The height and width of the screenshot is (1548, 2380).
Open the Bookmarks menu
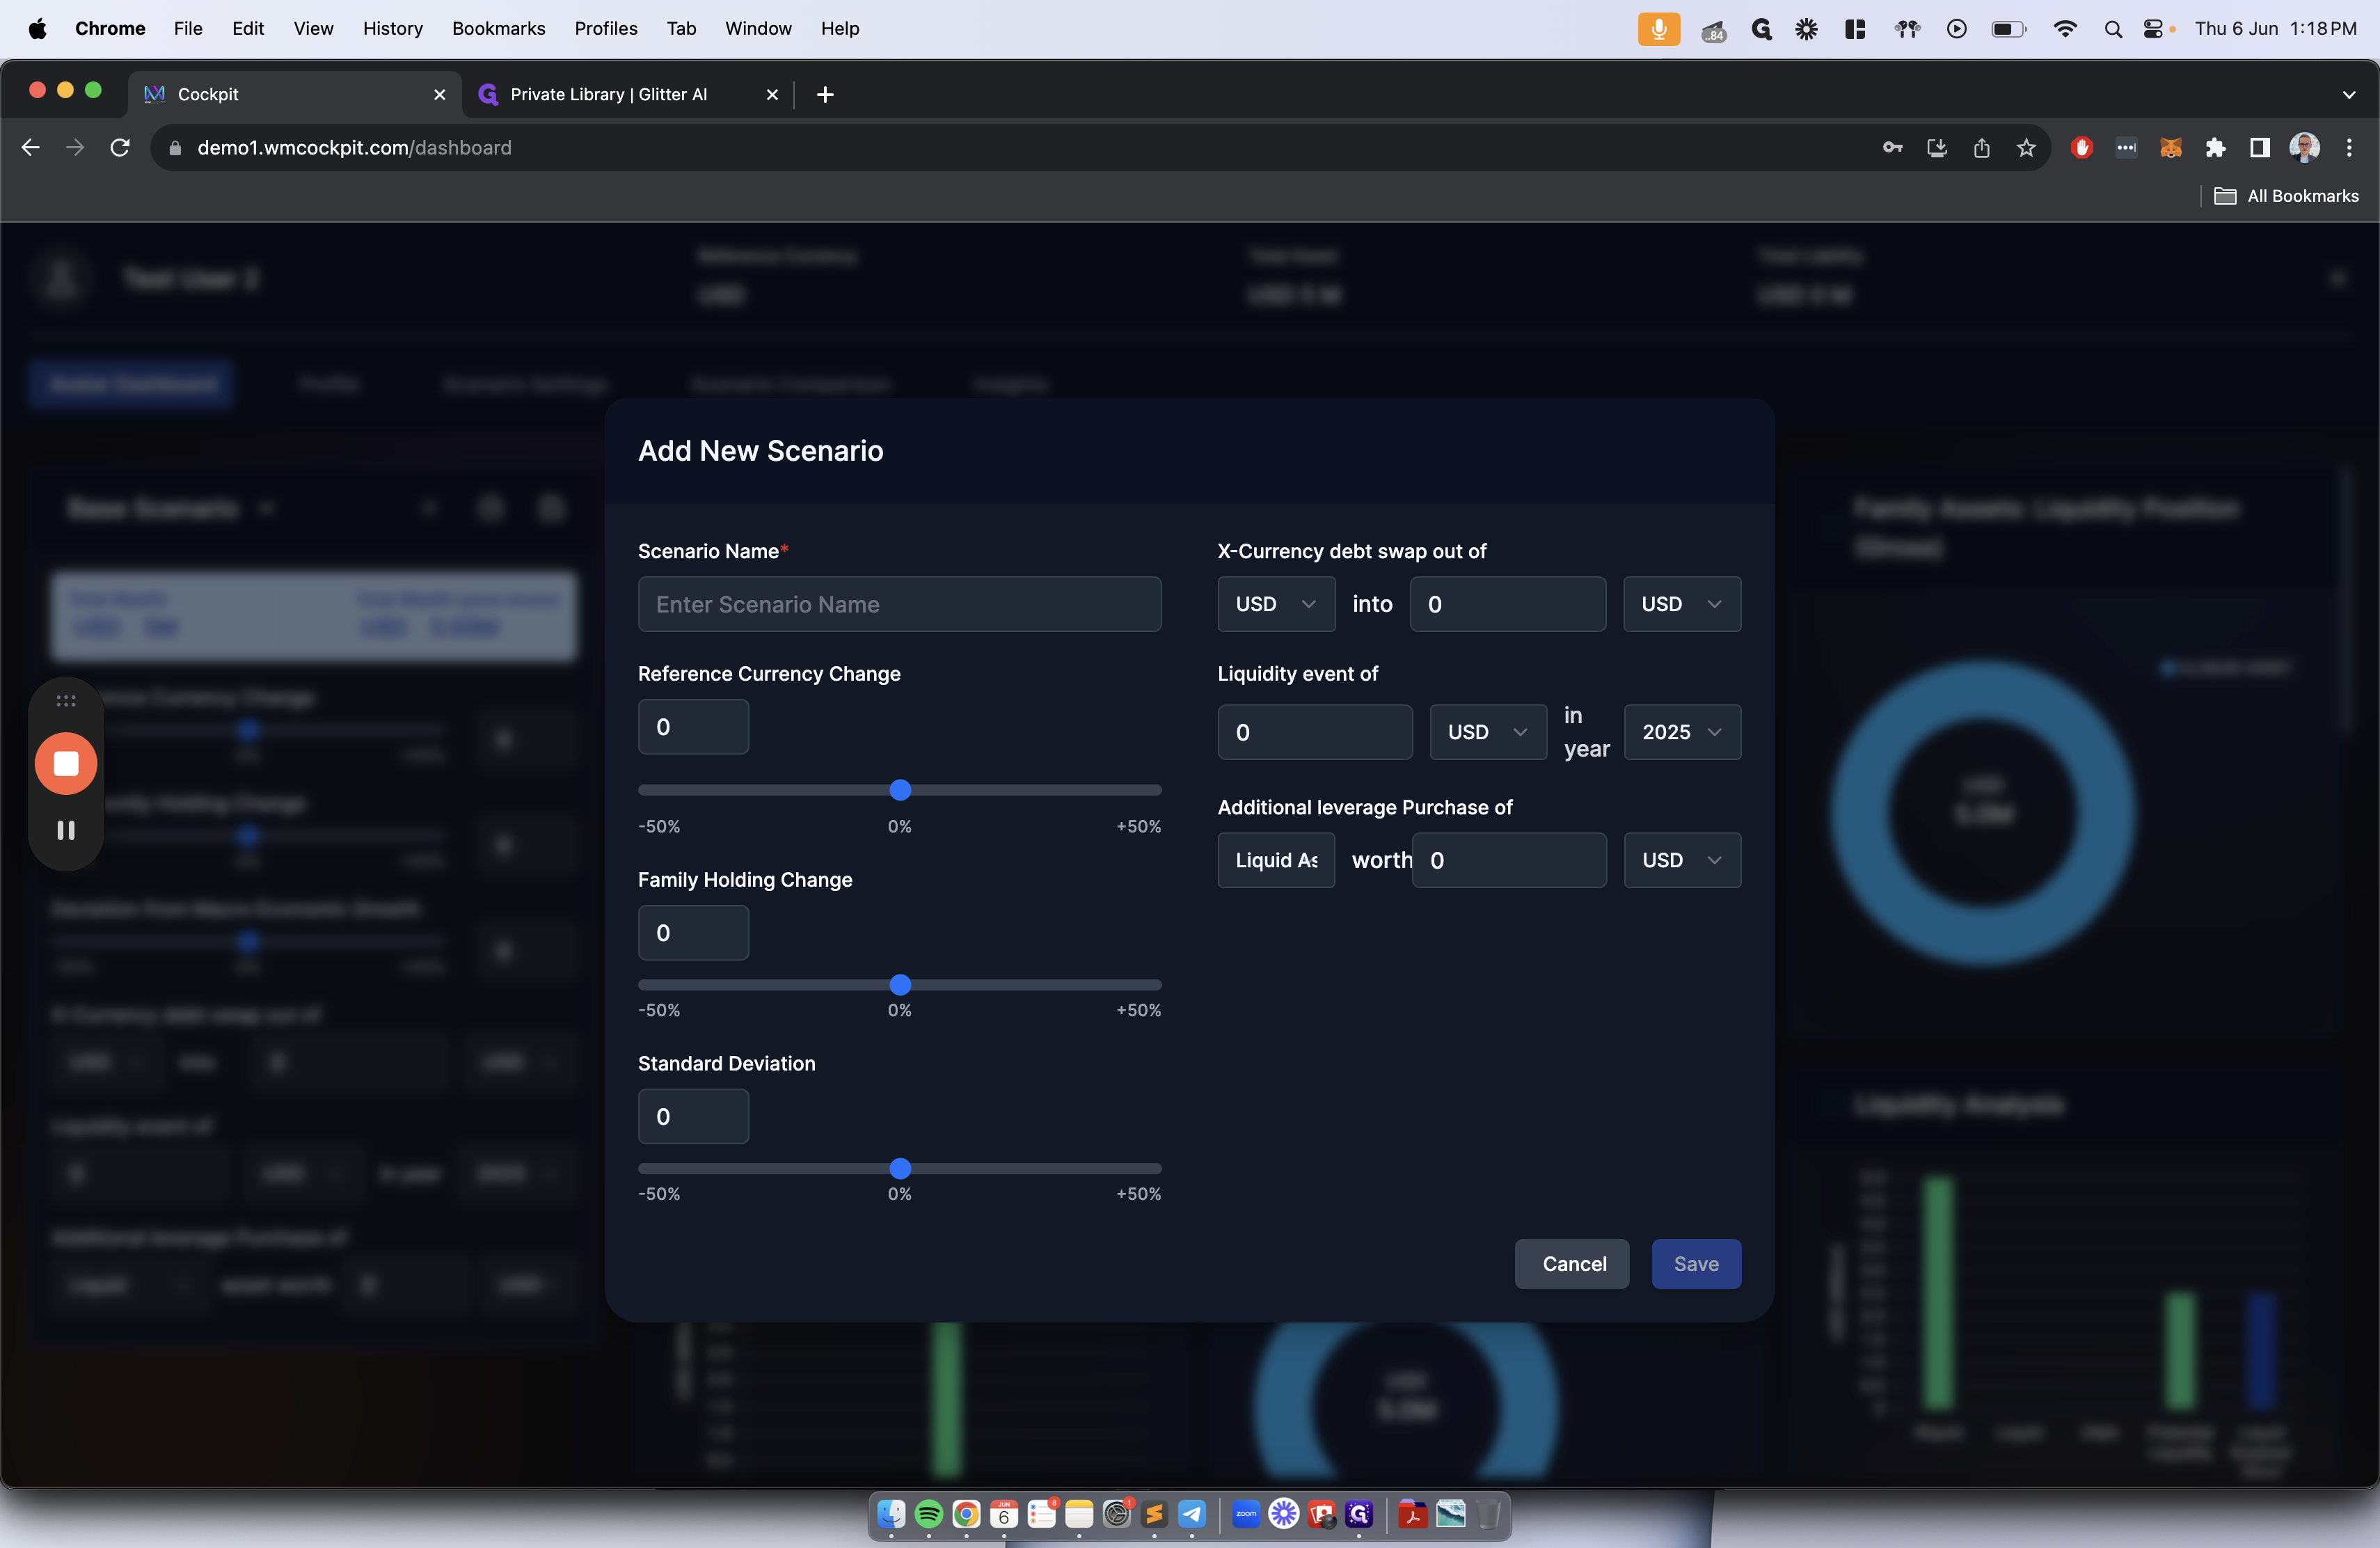[x=498, y=29]
